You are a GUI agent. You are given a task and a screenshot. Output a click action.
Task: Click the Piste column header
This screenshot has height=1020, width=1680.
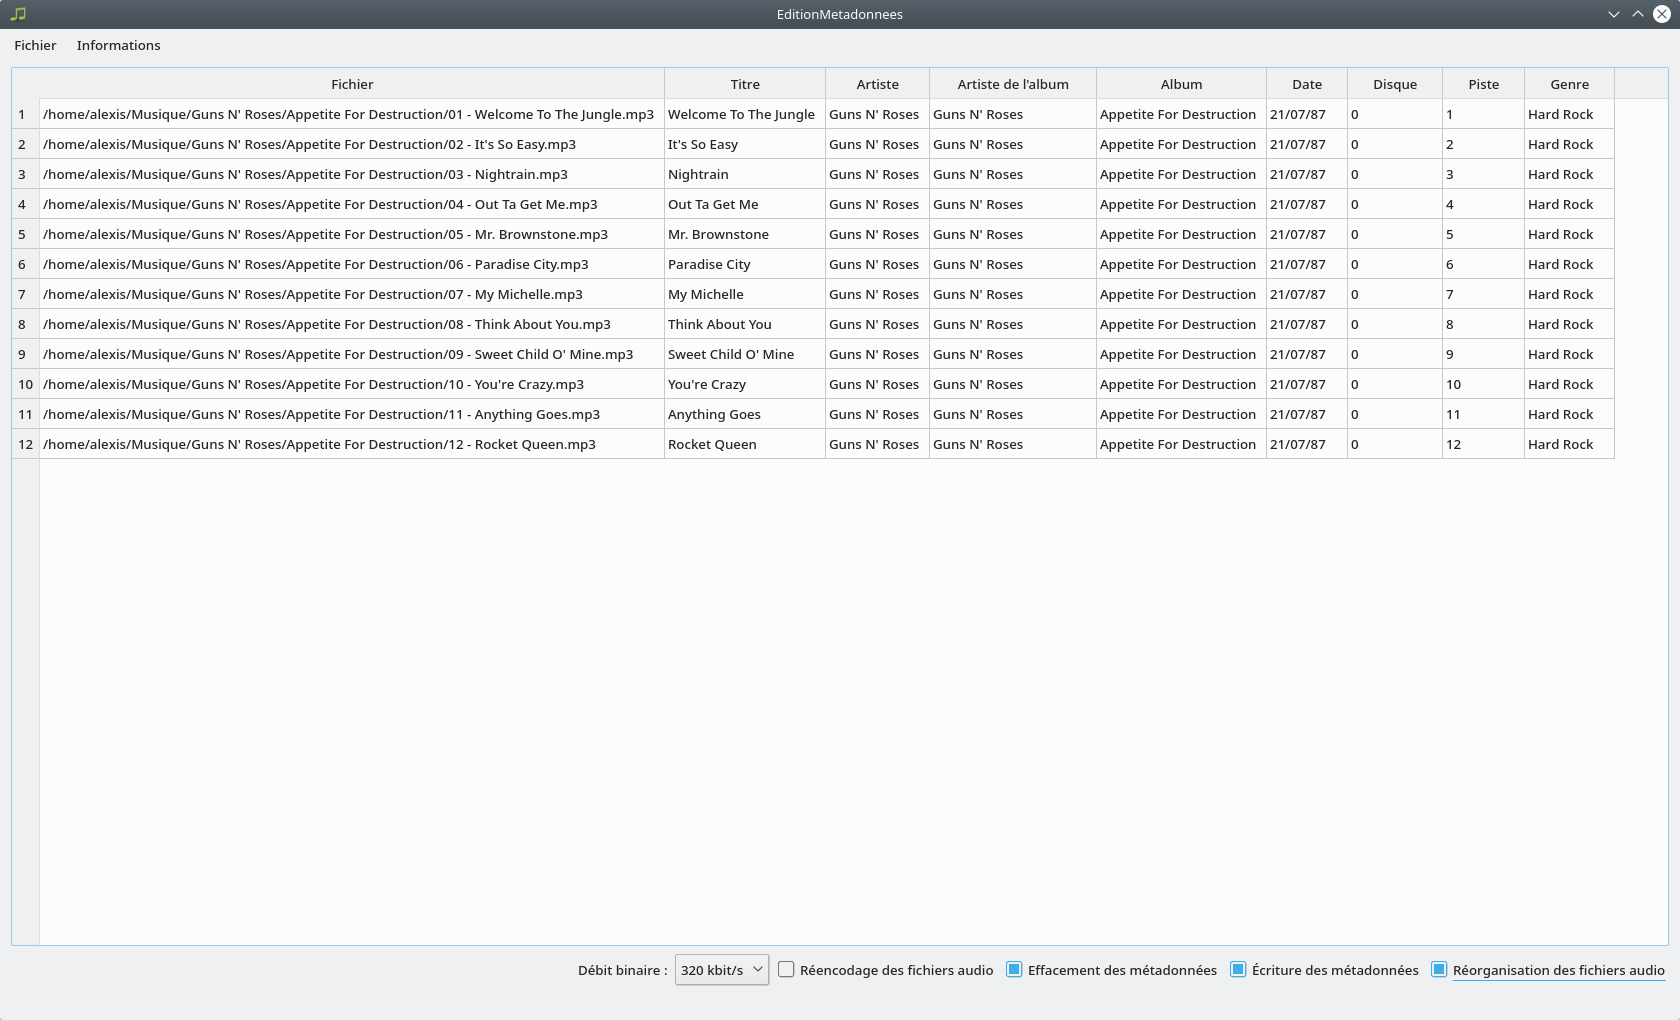click(x=1484, y=84)
